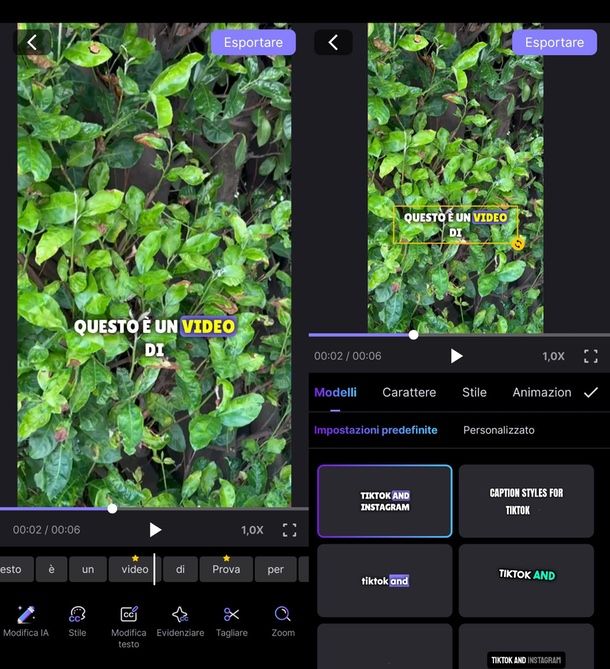
Task: Tap the back arrow in the right screen
Action: [x=333, y=42]
